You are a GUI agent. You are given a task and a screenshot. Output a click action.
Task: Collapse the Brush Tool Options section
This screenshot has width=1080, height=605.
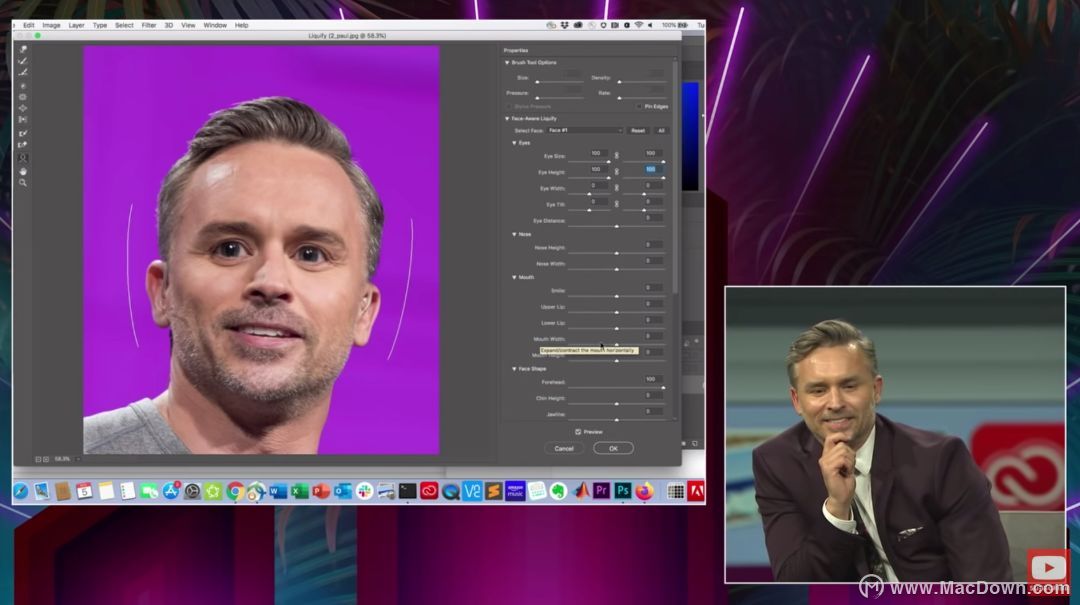507,63
